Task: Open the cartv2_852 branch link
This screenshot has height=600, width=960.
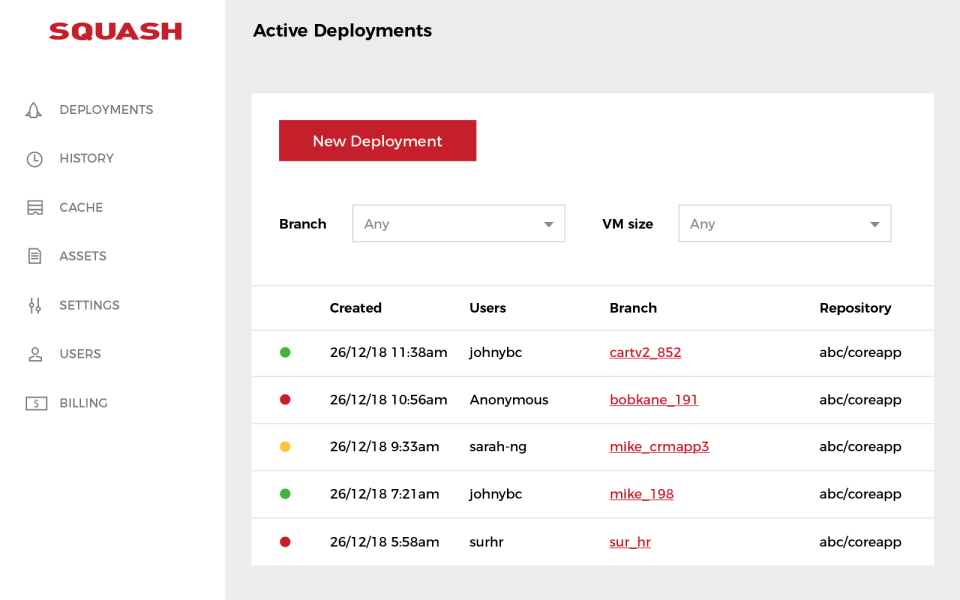Action: click(x=645, y=353)
